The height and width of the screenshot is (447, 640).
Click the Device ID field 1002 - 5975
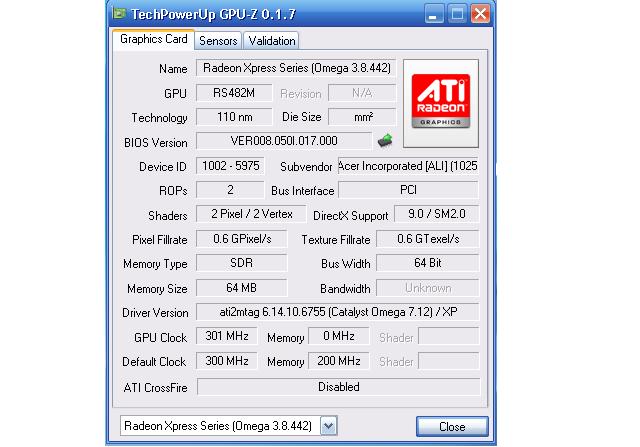(x=231, y=166)
